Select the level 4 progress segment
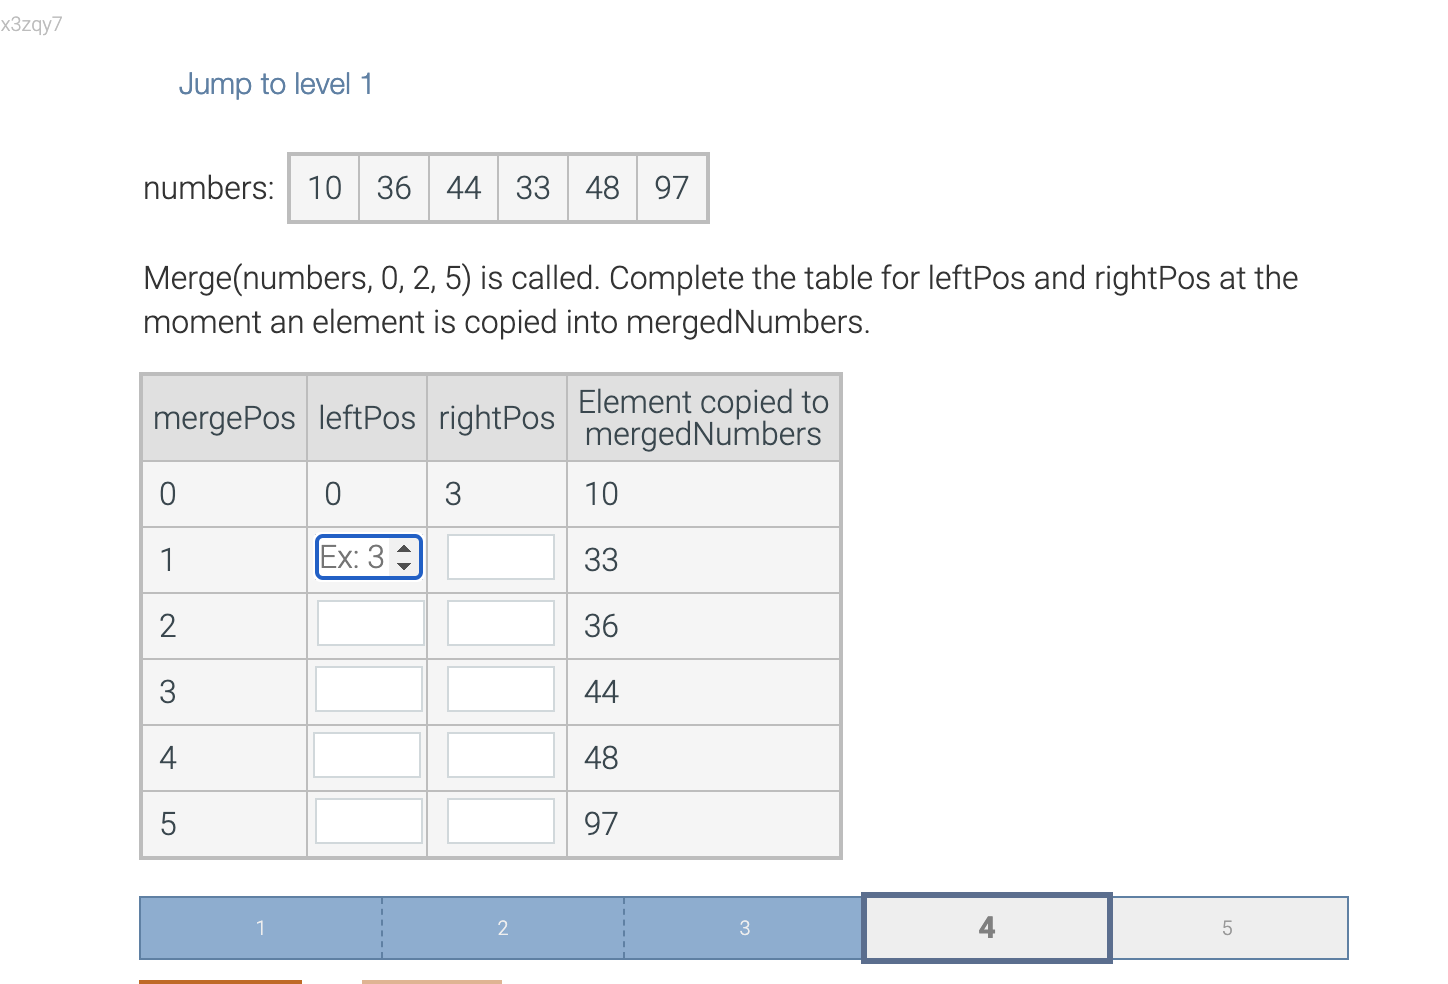 986,927
